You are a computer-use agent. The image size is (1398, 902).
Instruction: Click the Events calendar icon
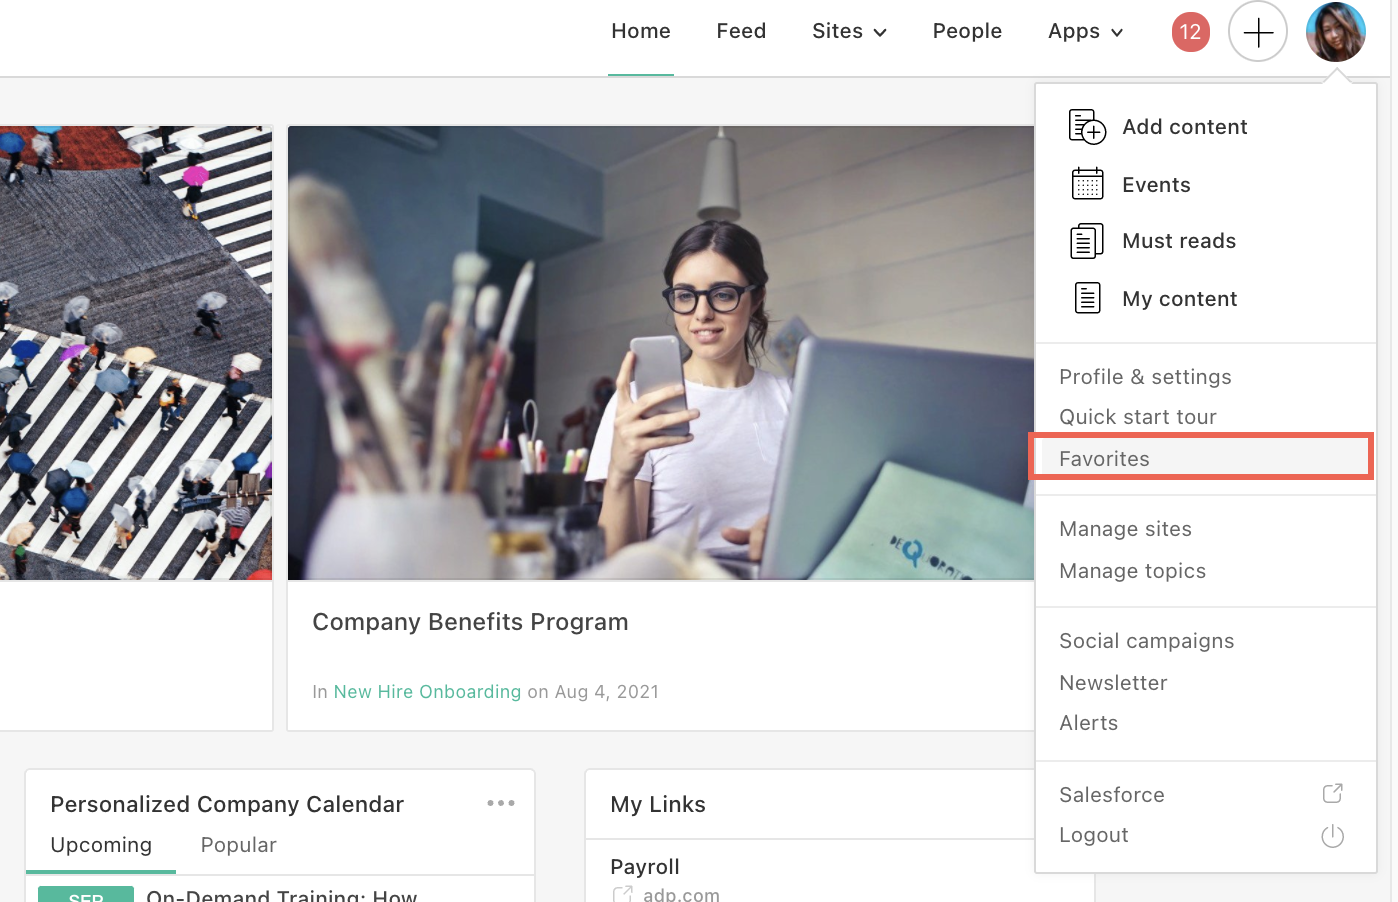click(1087, 184)
